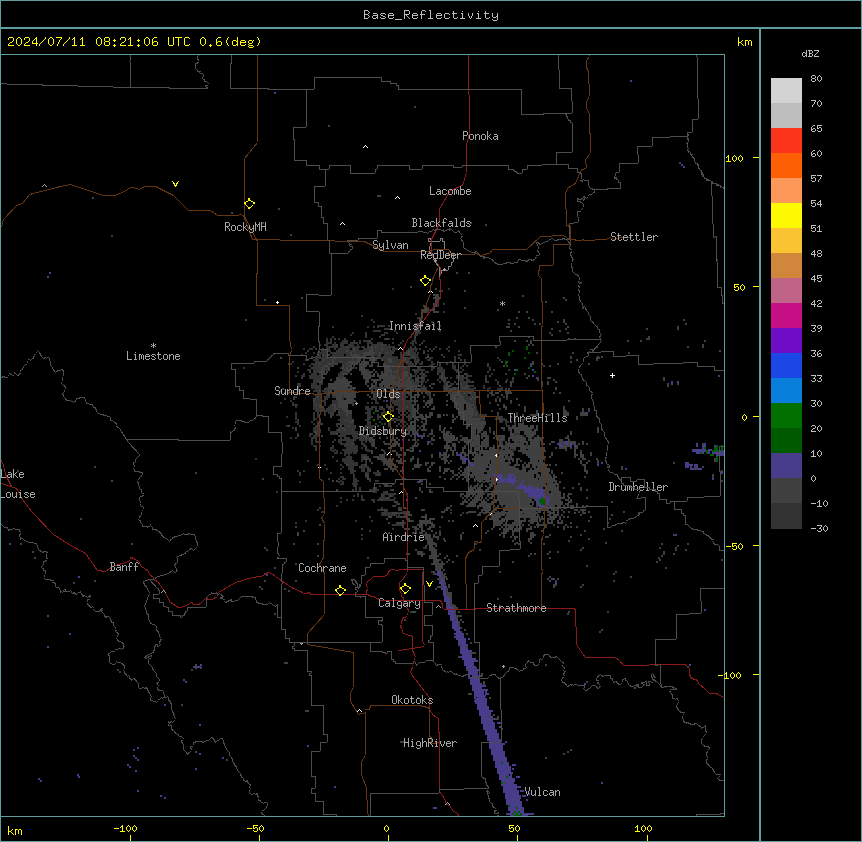Click the Ponoka city label
Screen dimensions: 862x842
pyautogui.click(x=480, y=136)
